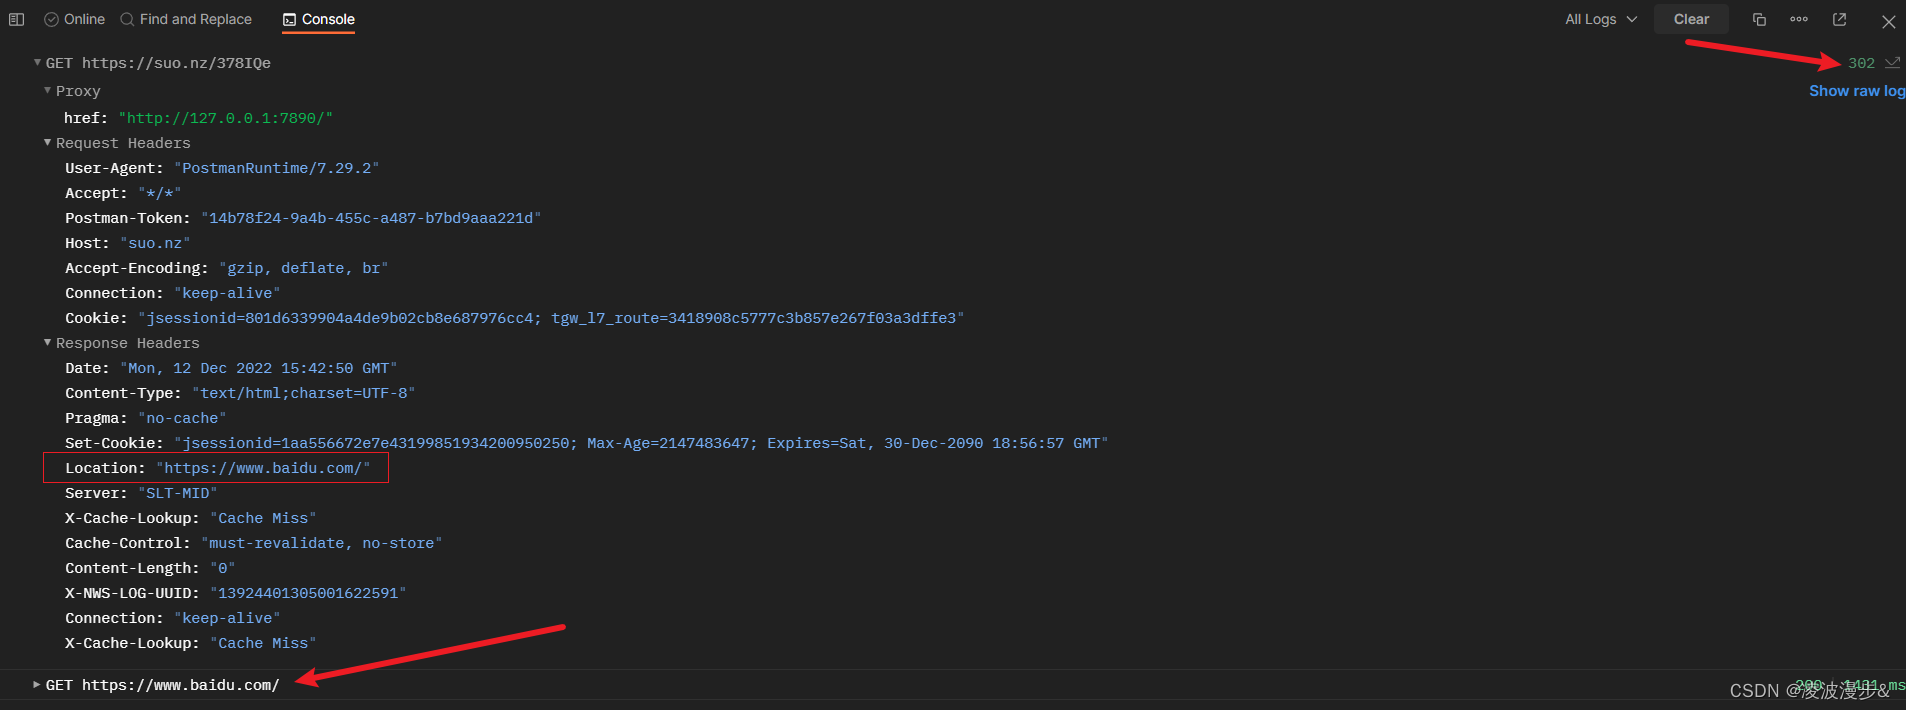
Task: Select the Set-Cookie header value
Action: tap(641, 443)
